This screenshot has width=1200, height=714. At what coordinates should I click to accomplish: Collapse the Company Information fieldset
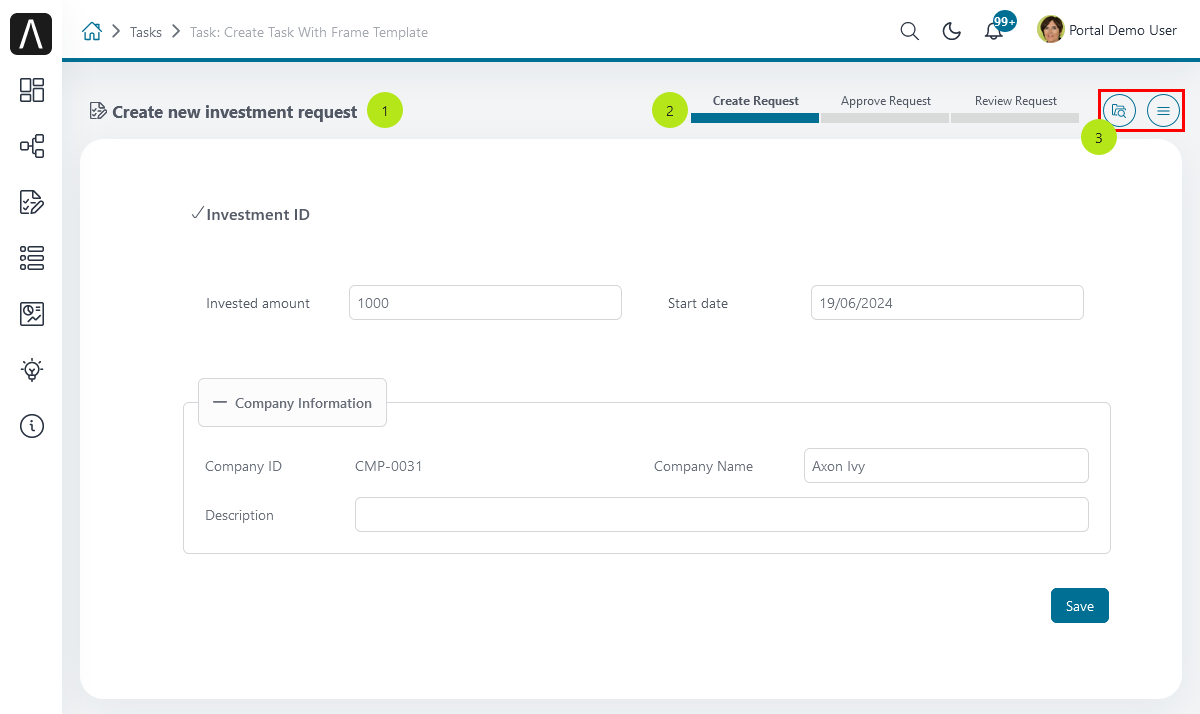click(x=292, y=403)
